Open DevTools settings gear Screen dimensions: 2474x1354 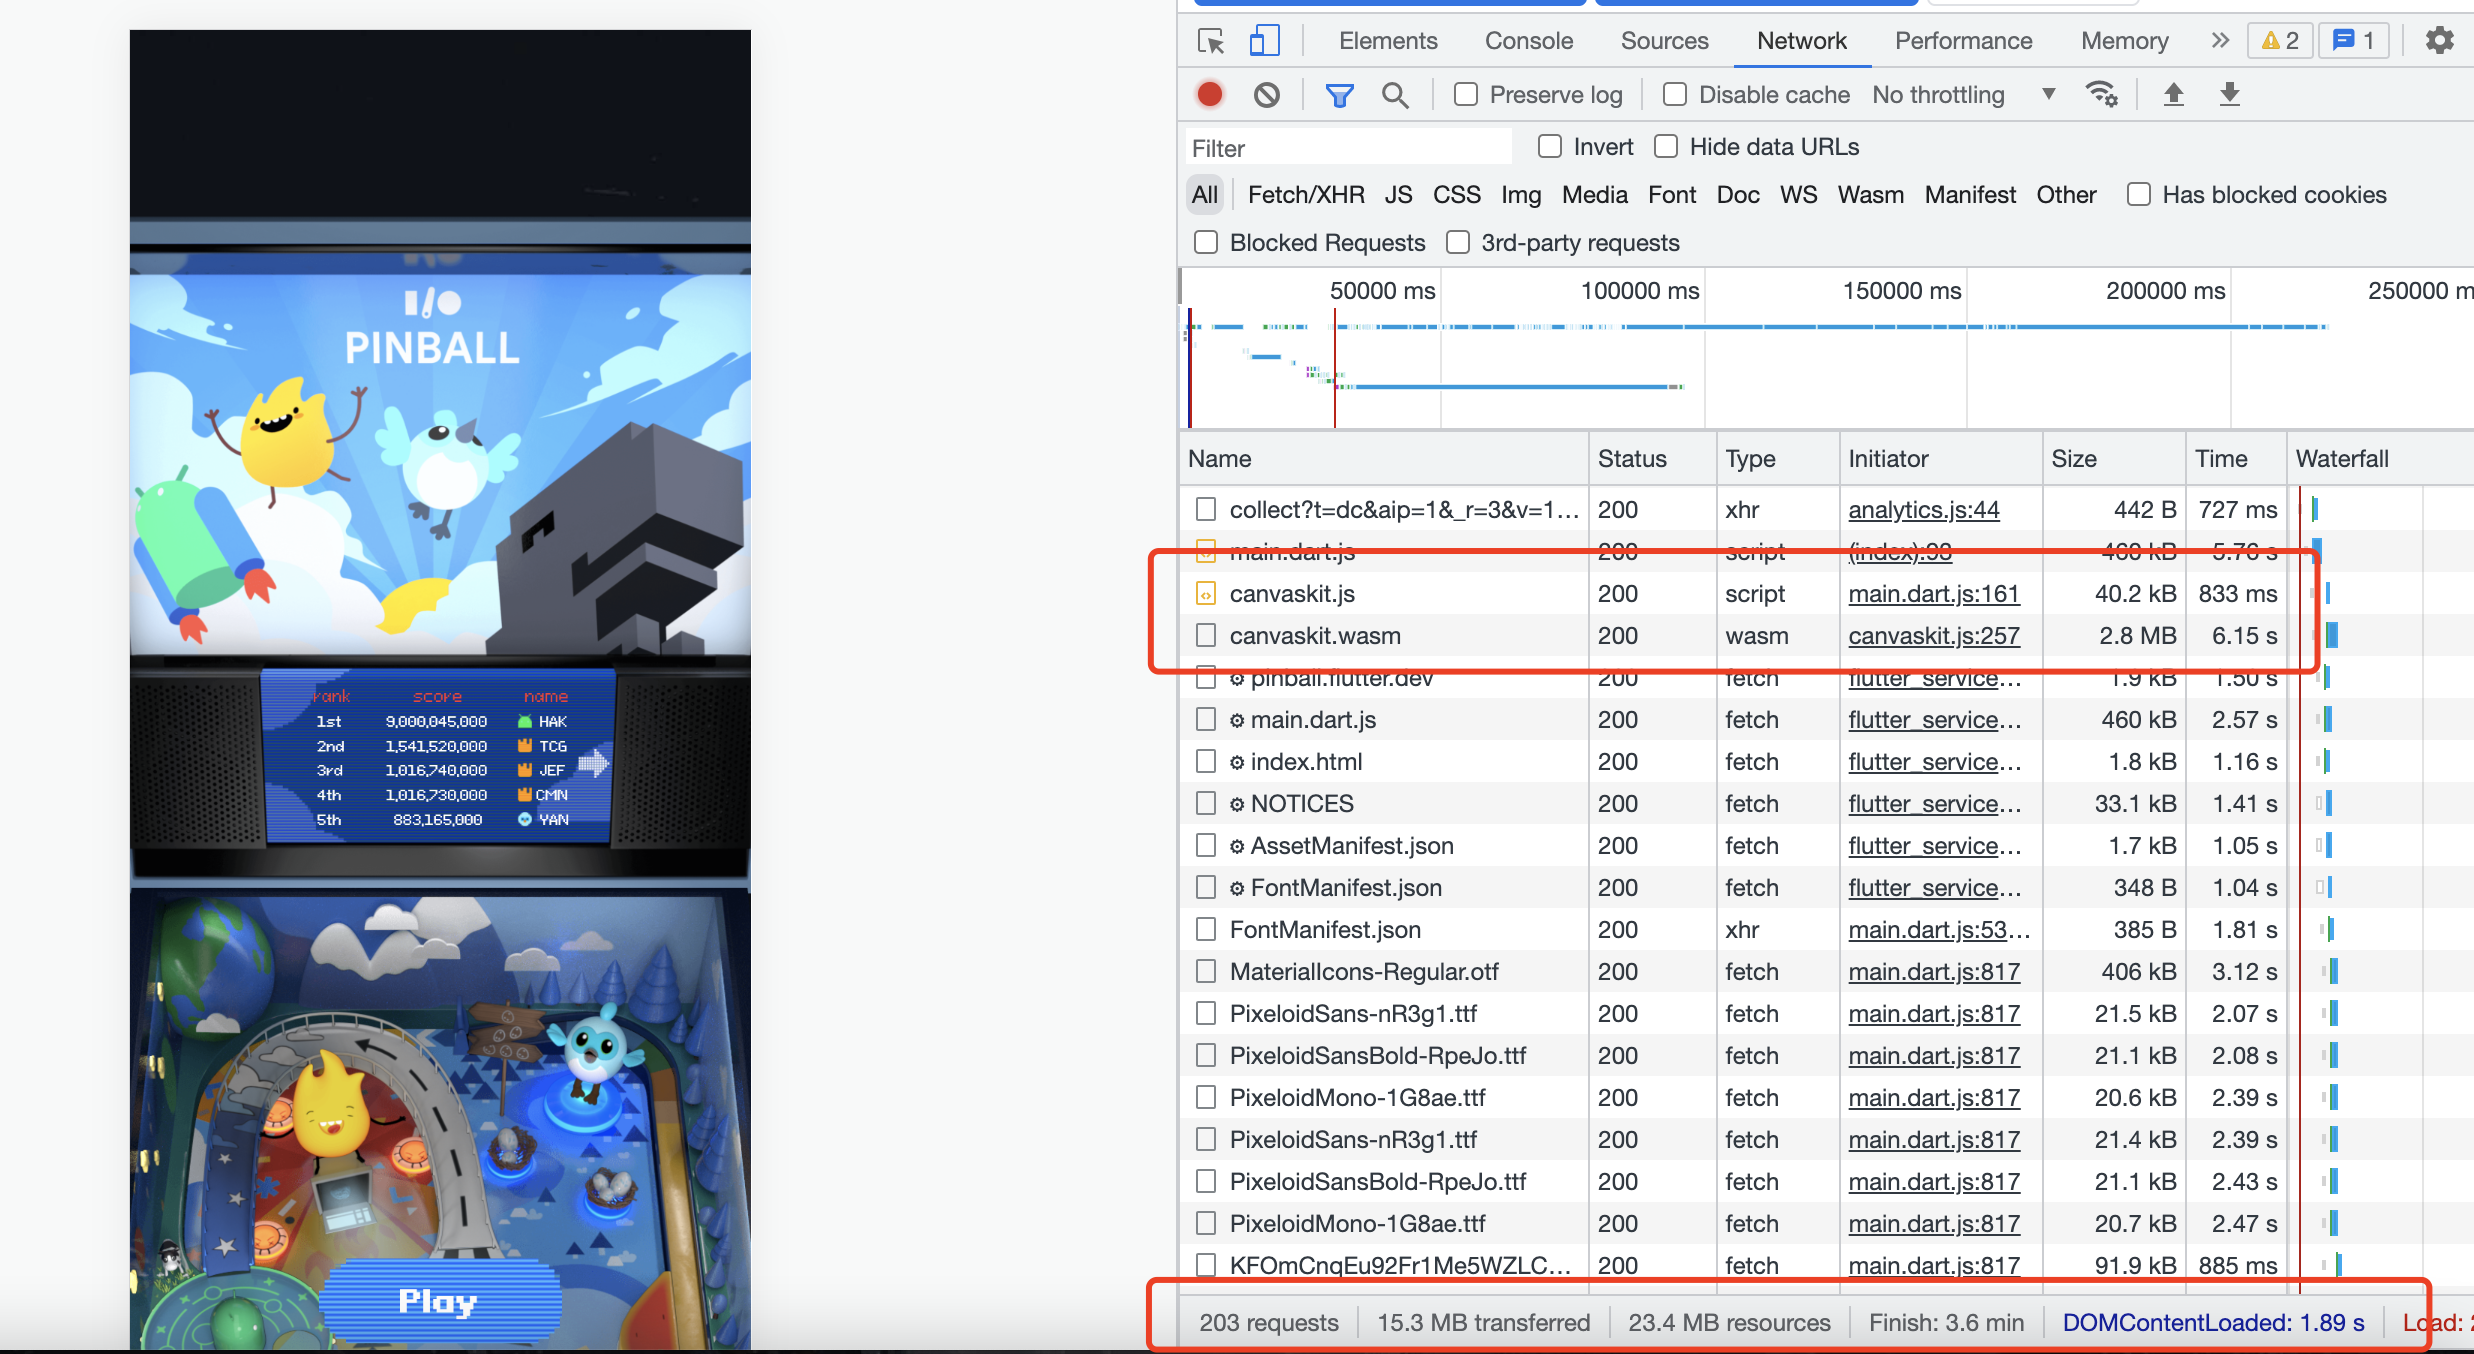2439,41
